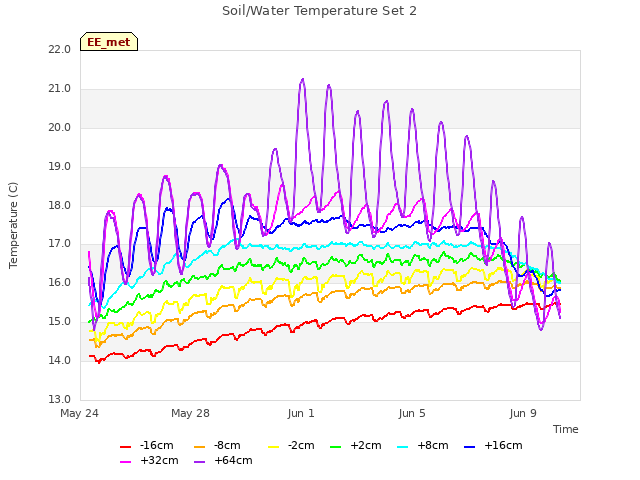Click the Jun 9 x-axis tick label
Image resolution: width=640 pixels, height=480 pixels.
(x=523, y=413)
